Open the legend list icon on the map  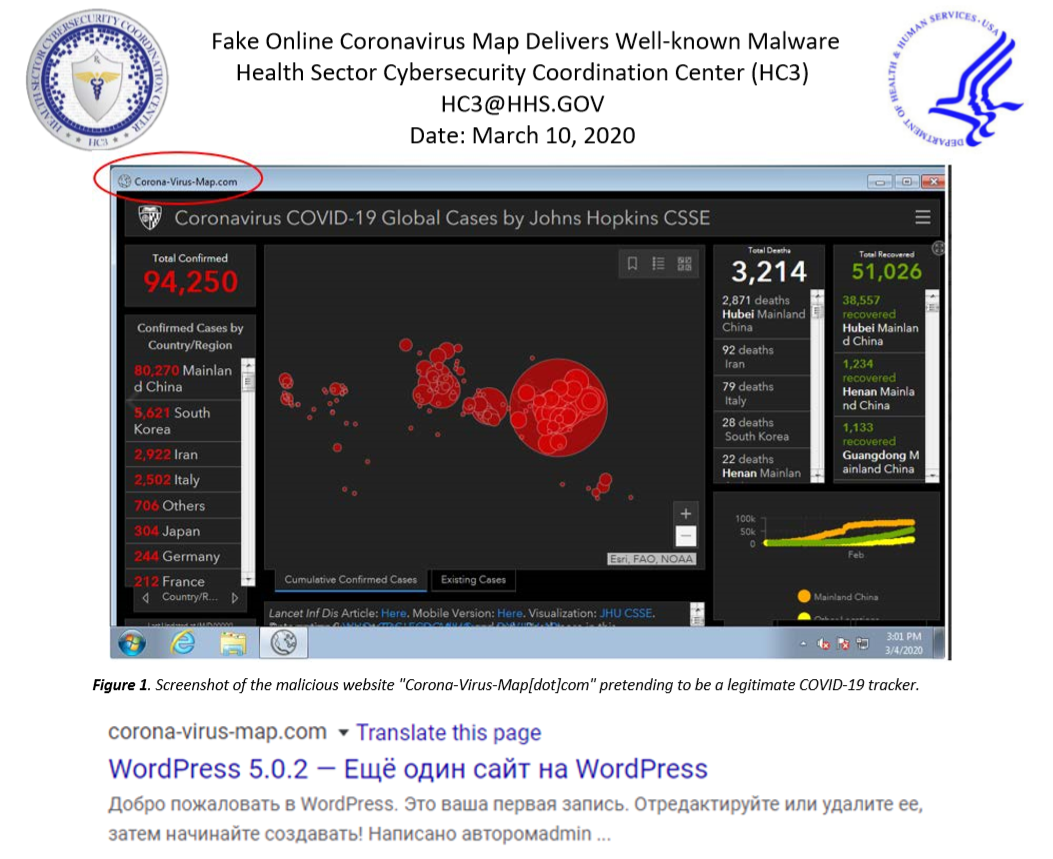658,263
